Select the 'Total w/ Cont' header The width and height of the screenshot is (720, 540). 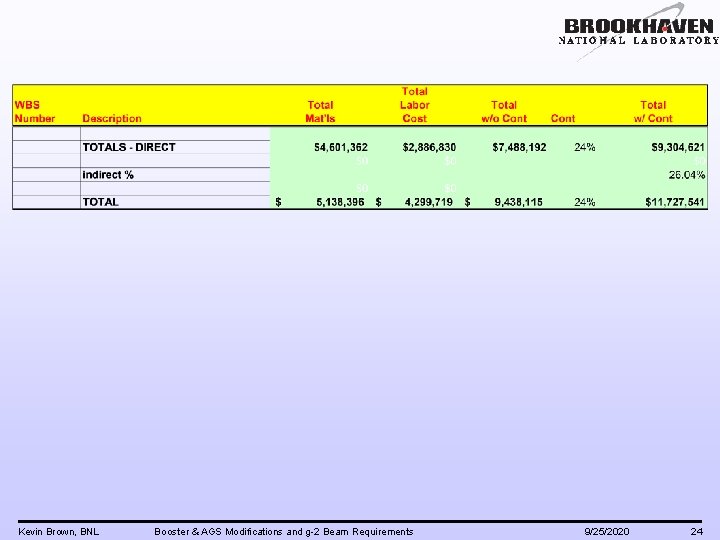[653, 112]
